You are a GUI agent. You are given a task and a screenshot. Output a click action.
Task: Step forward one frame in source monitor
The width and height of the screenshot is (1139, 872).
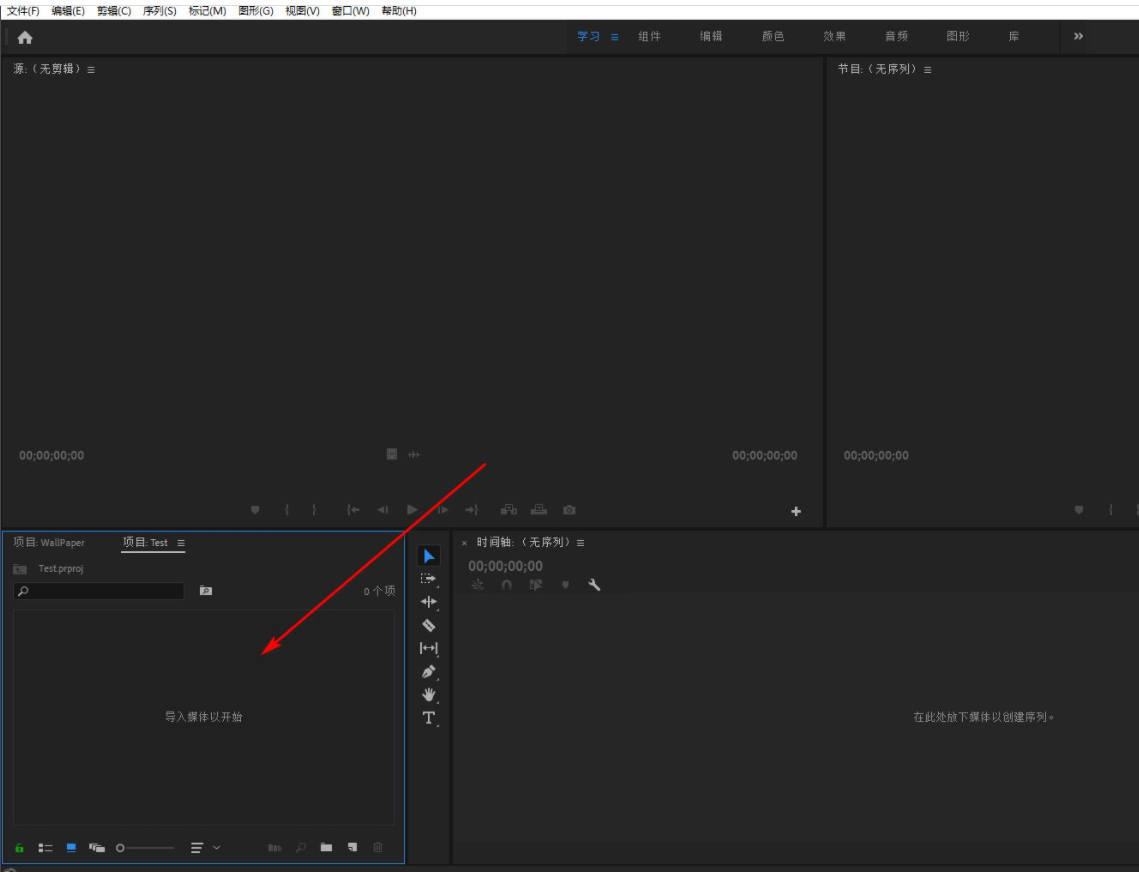pyautogui.click(x=442, y=510)
